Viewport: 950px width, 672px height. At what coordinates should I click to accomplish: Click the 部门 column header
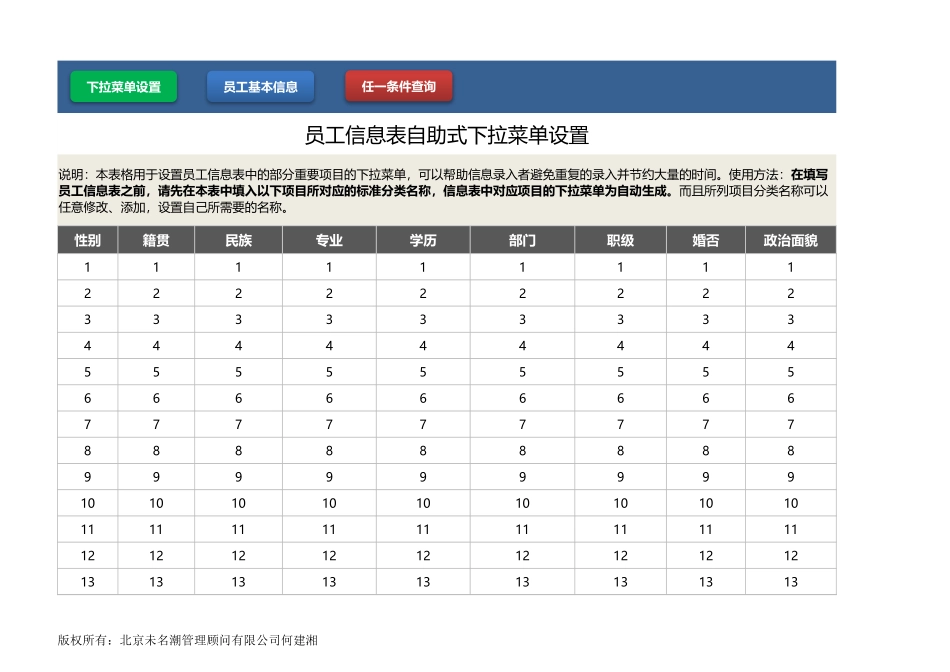(521, 240)
